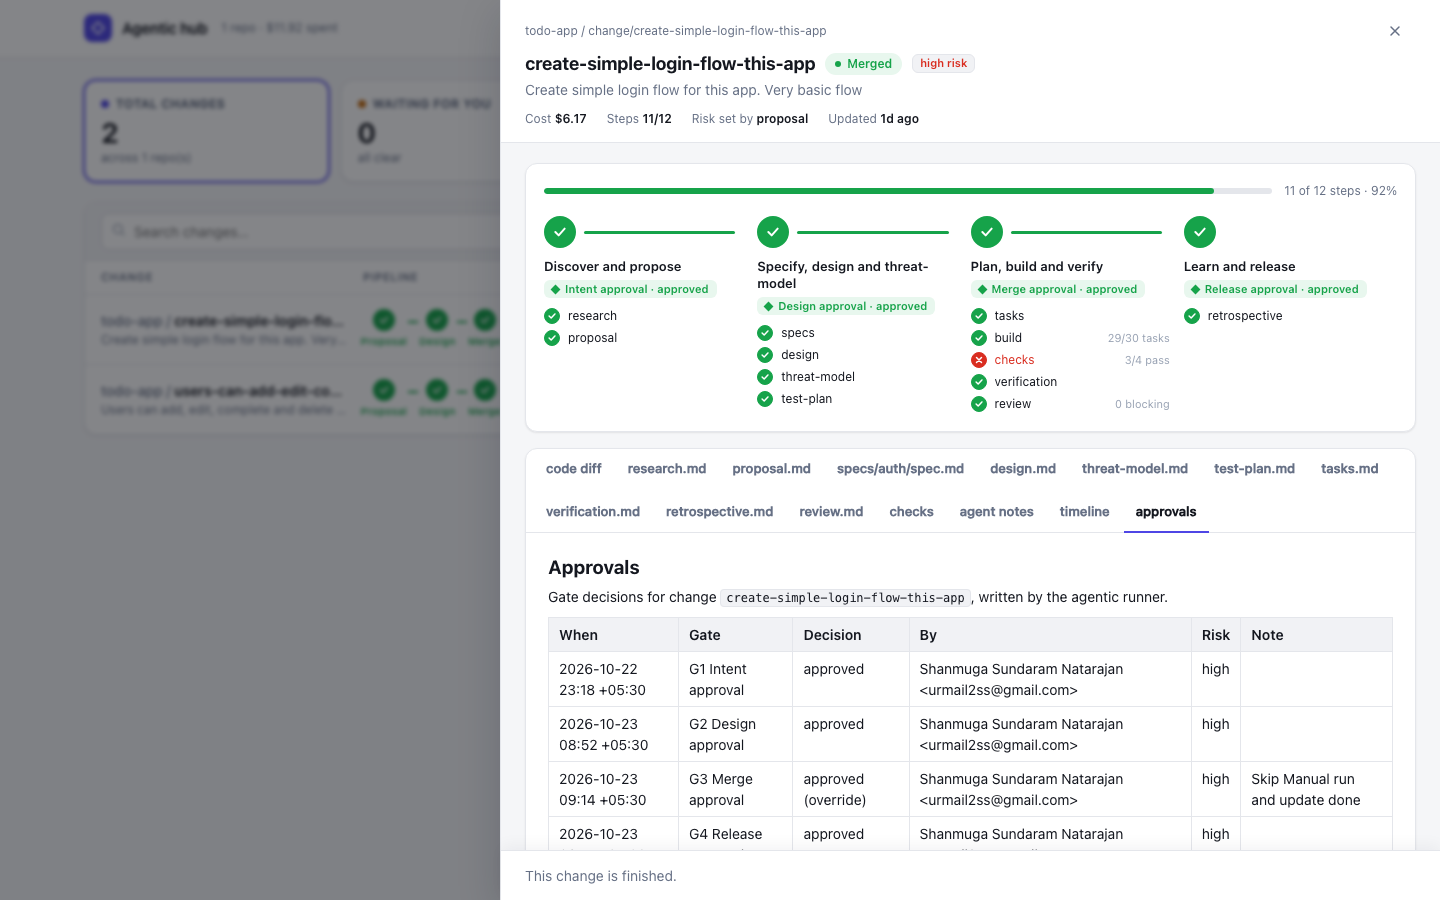The width and height of the screenshot is (1440, 900).
Task: View the design.md tab
Action: tap(1023, 468)
